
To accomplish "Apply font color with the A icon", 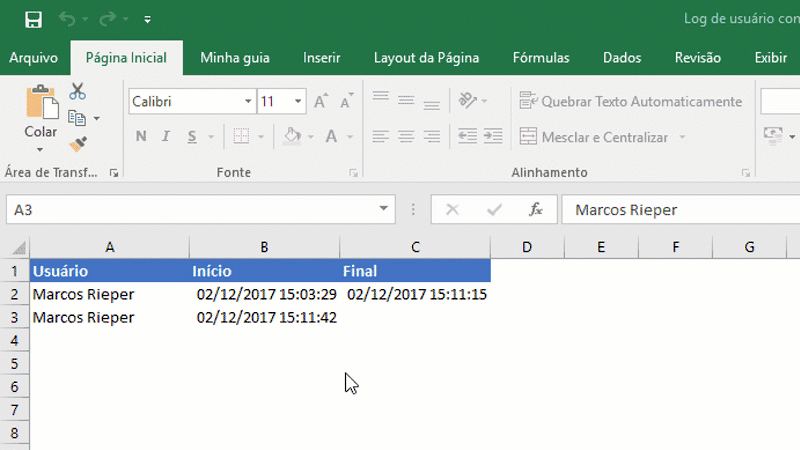I will 332,136.
